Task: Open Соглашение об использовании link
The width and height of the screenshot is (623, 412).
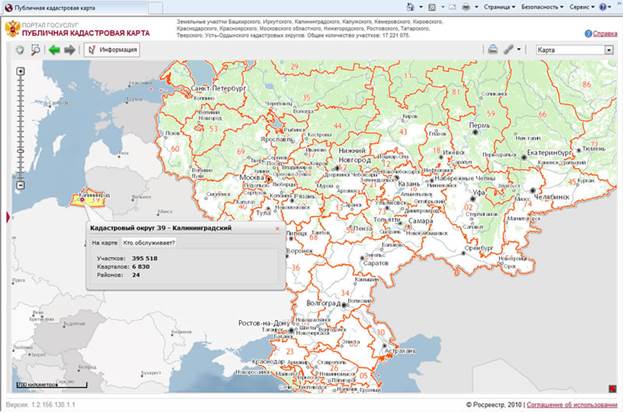Action: click(x=572, y=405)
